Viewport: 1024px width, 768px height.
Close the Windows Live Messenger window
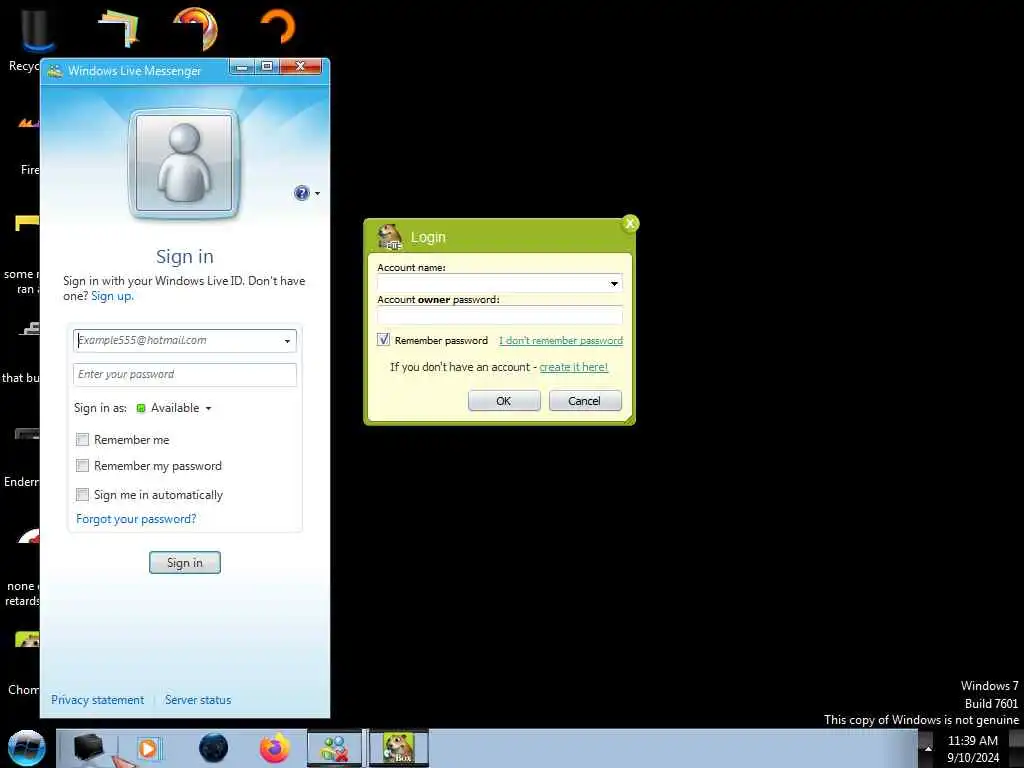tap(300, 67)
